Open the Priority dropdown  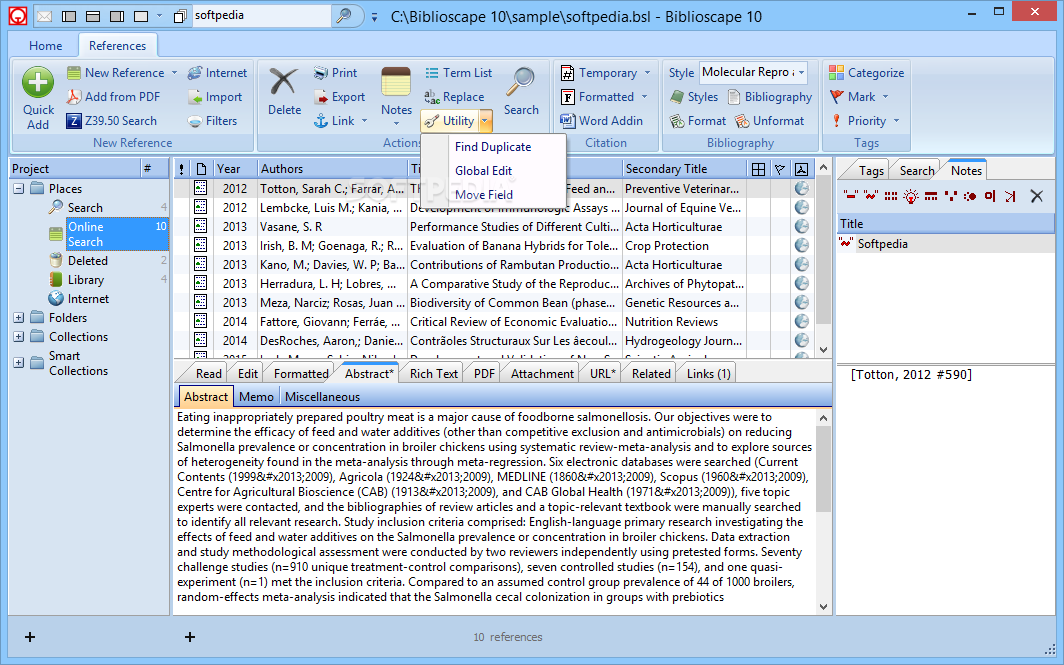point(896,121)
